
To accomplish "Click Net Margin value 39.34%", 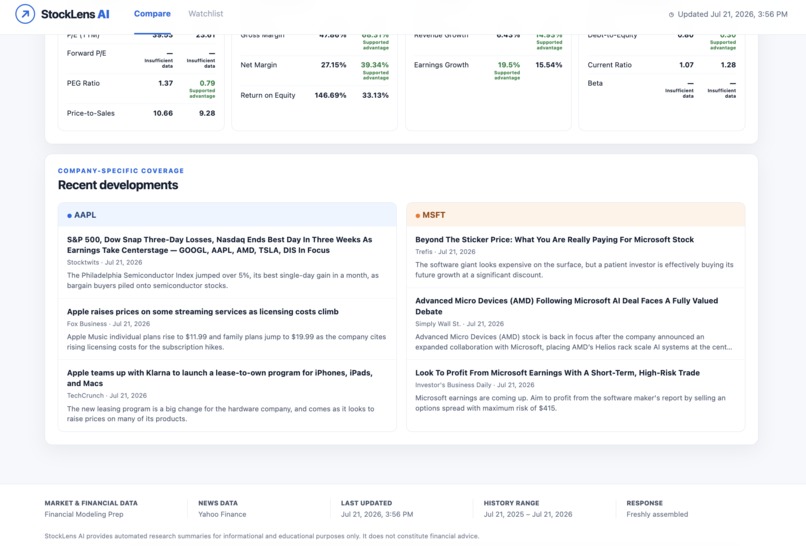I will (x=375, y=65).
